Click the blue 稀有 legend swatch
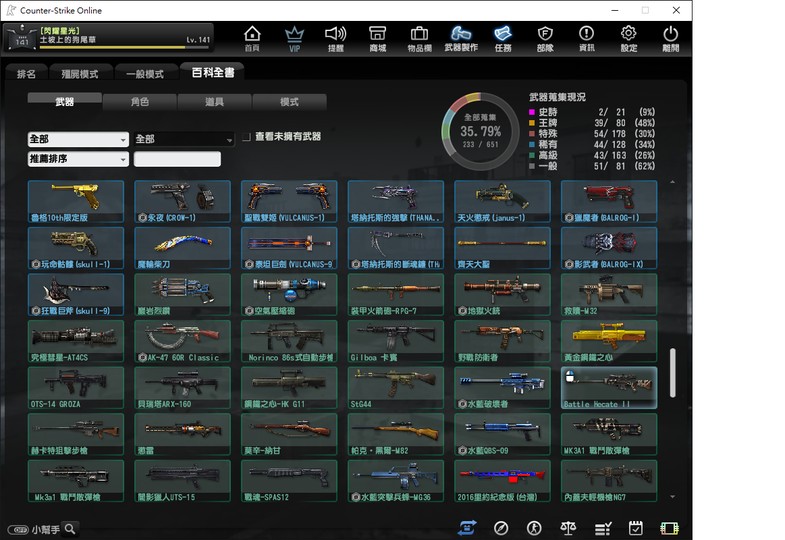Viewport: 785px width, 540px height. click(532, 145)
